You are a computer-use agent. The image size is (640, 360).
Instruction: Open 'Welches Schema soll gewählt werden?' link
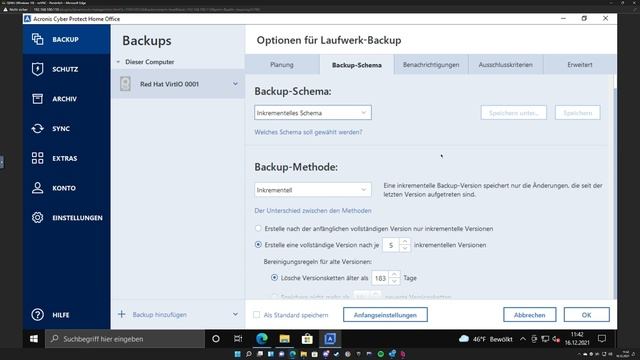click(308, 132)
